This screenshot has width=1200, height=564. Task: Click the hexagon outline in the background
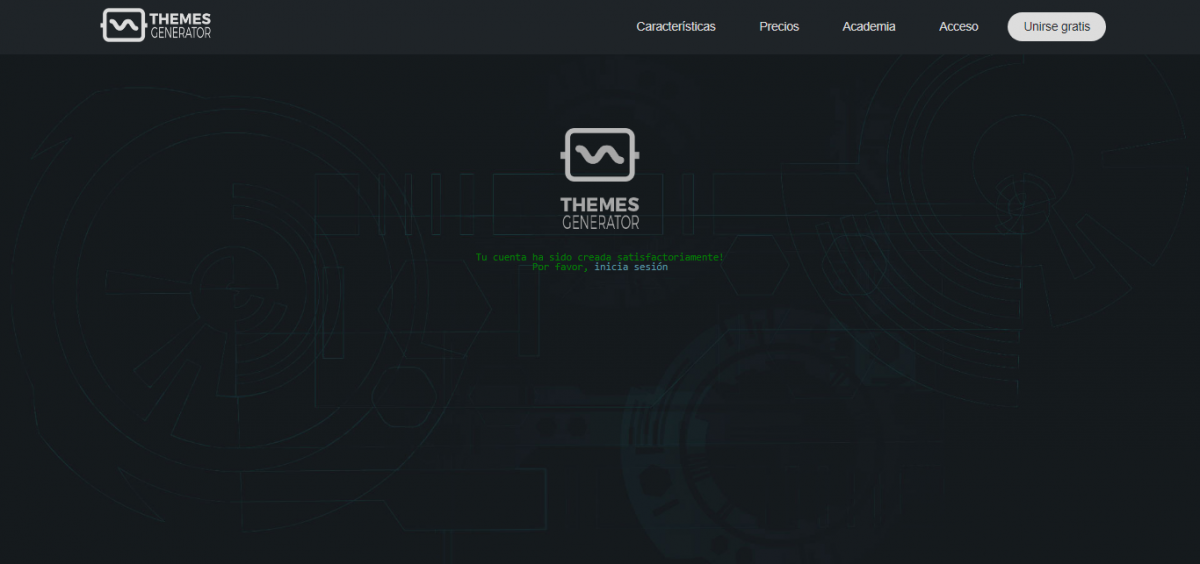[405, 395]
